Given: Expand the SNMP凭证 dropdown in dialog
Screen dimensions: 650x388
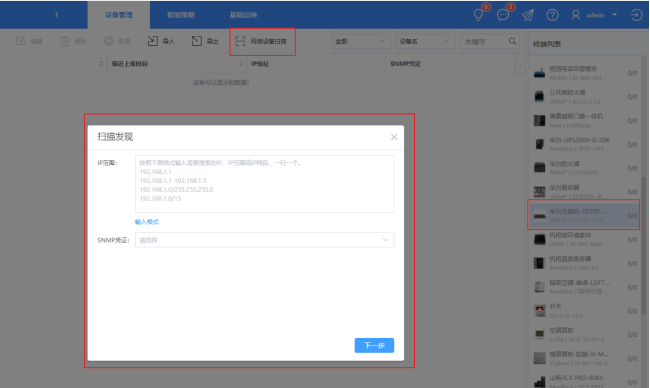Looking at the screenshot, I should 264,240.
